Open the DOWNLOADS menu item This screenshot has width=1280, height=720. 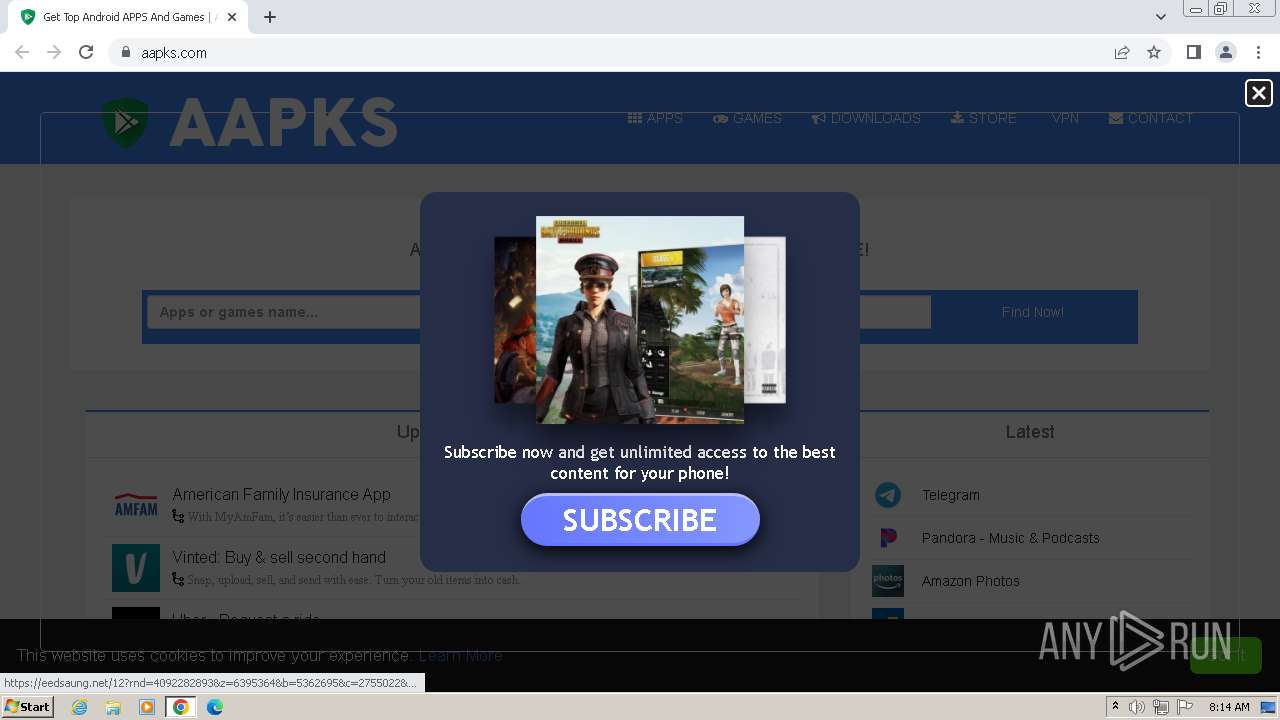pos(866,118)
